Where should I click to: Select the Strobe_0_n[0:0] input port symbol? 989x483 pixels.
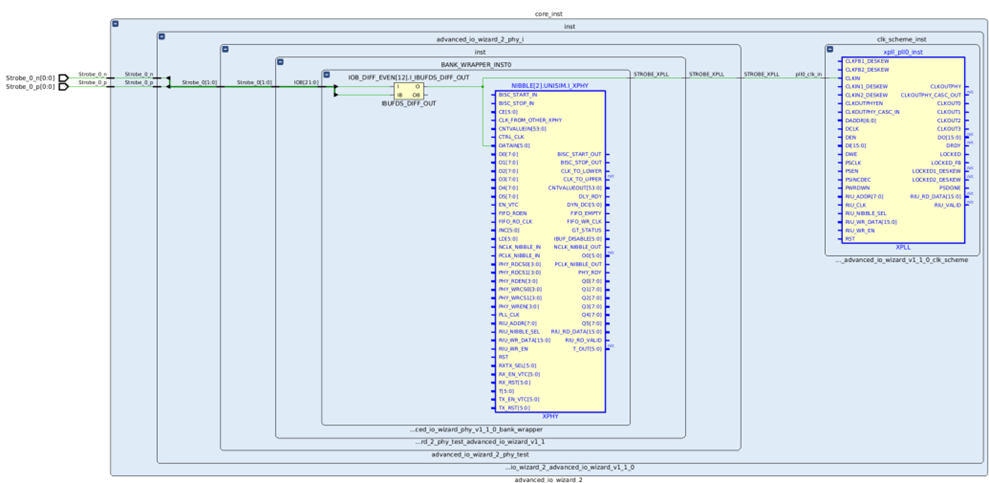point(65,76)
